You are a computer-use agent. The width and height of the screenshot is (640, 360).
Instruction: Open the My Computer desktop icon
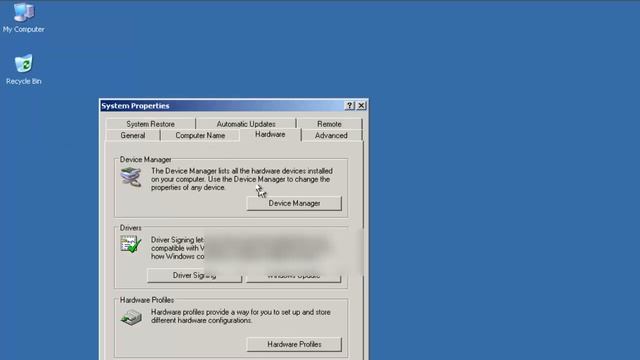(23, 18)
